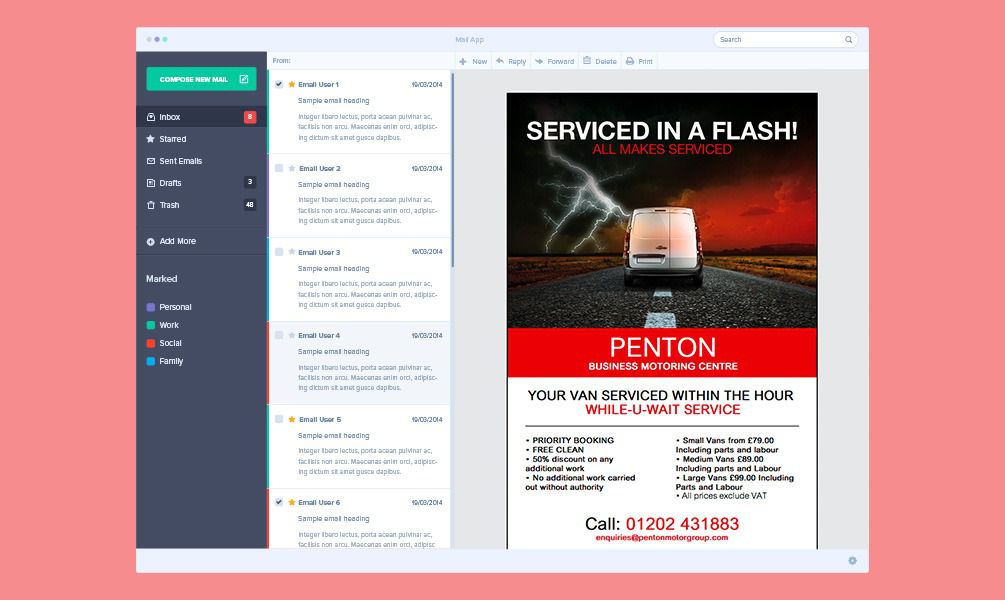Uncheck the Email User 1 checkbox

point(279,84)
